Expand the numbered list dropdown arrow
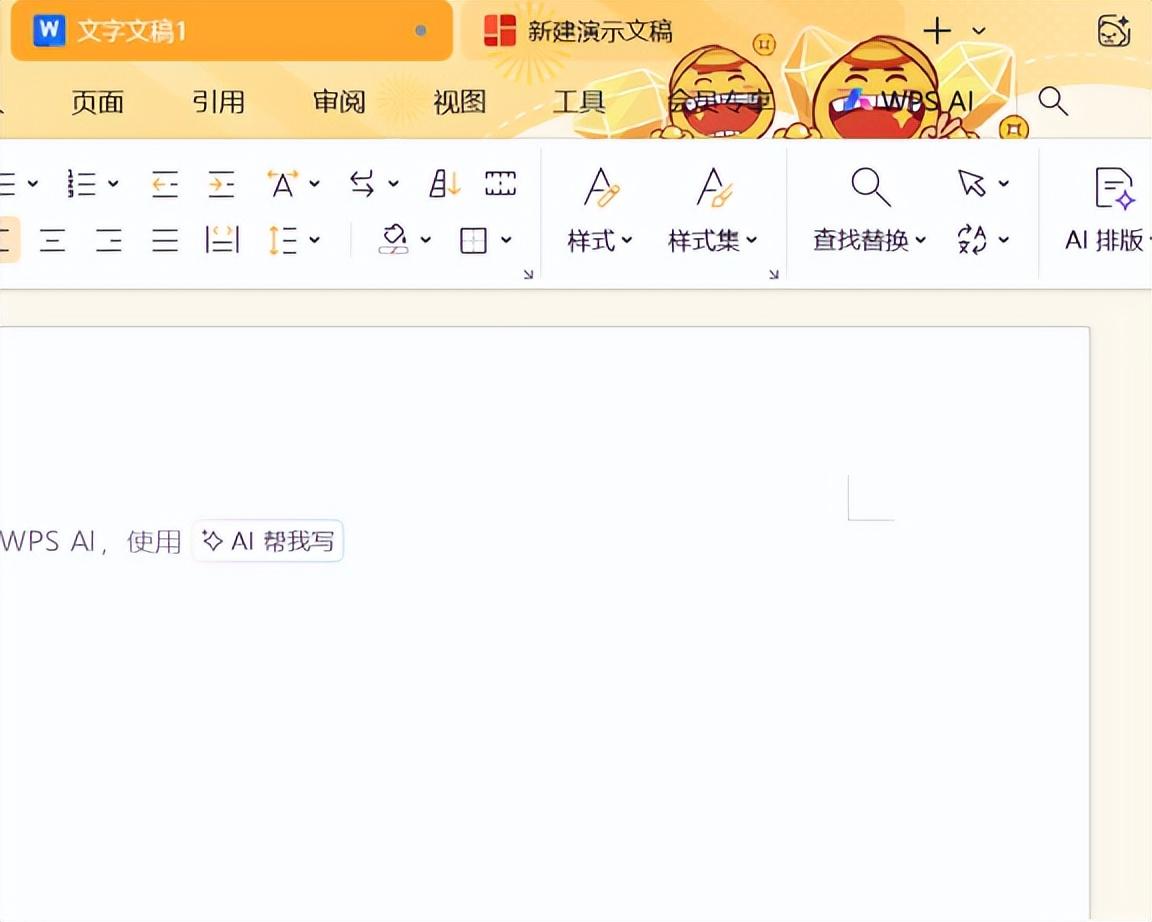Screen dimensions: 1152x922 (x=113, y=184)
